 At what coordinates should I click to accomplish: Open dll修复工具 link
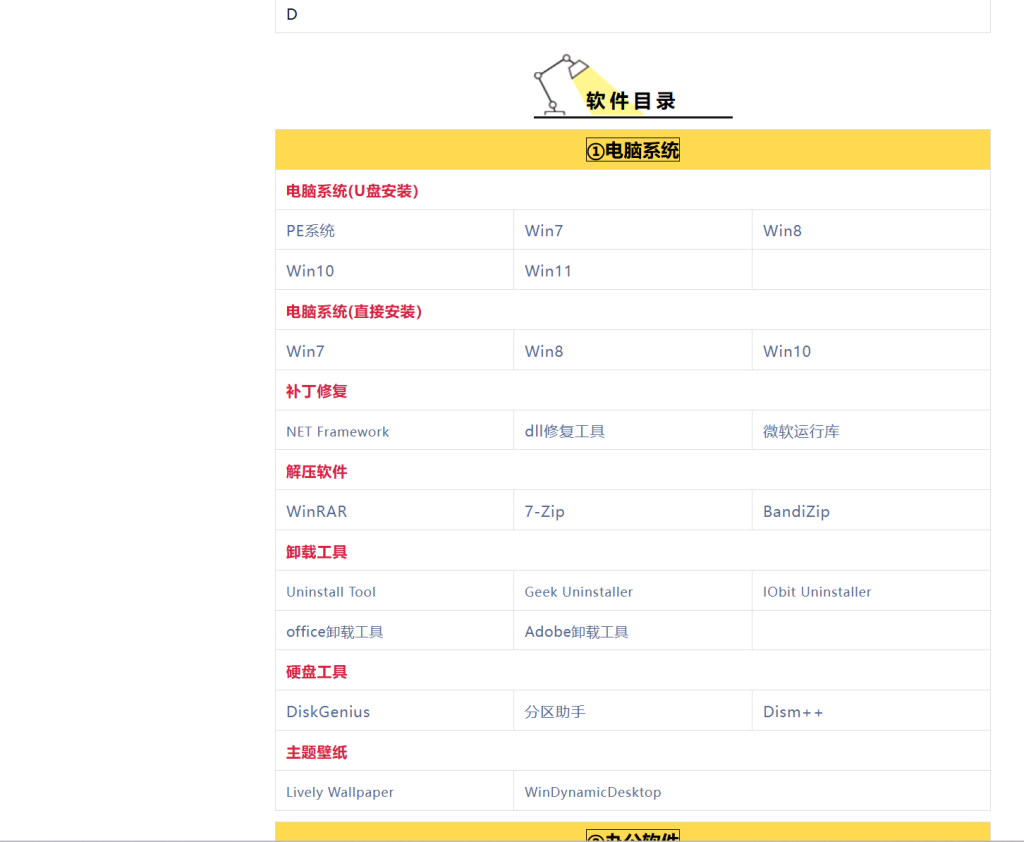coord(565,432)
